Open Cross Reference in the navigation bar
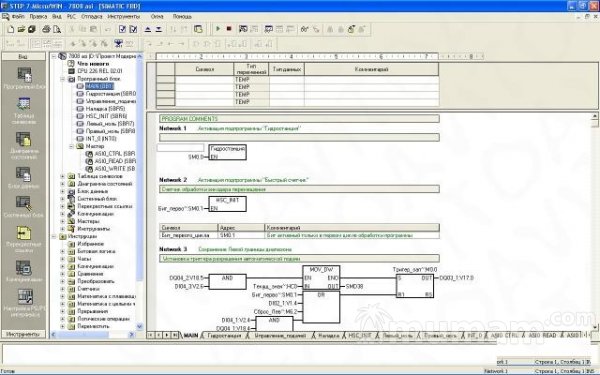600x375 pixels. click(x=24, y=240)
